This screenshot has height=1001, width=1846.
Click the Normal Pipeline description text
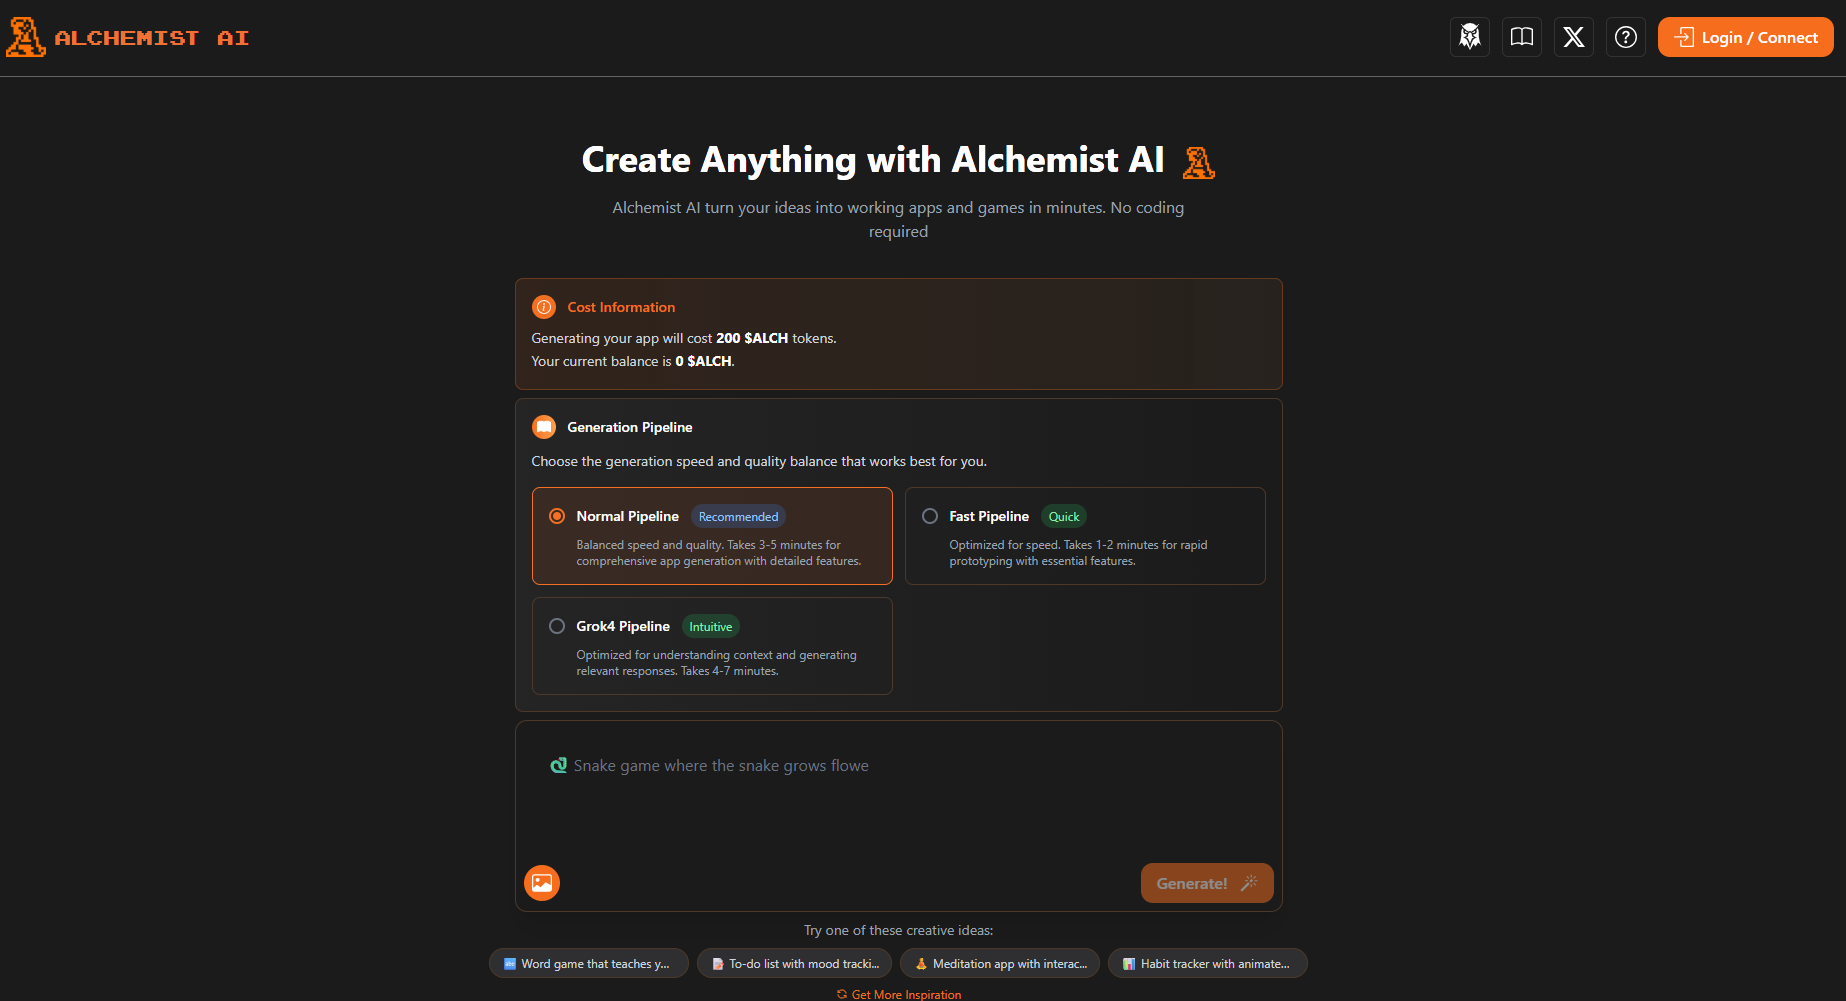pyautogui.click(x=718, y=553)
